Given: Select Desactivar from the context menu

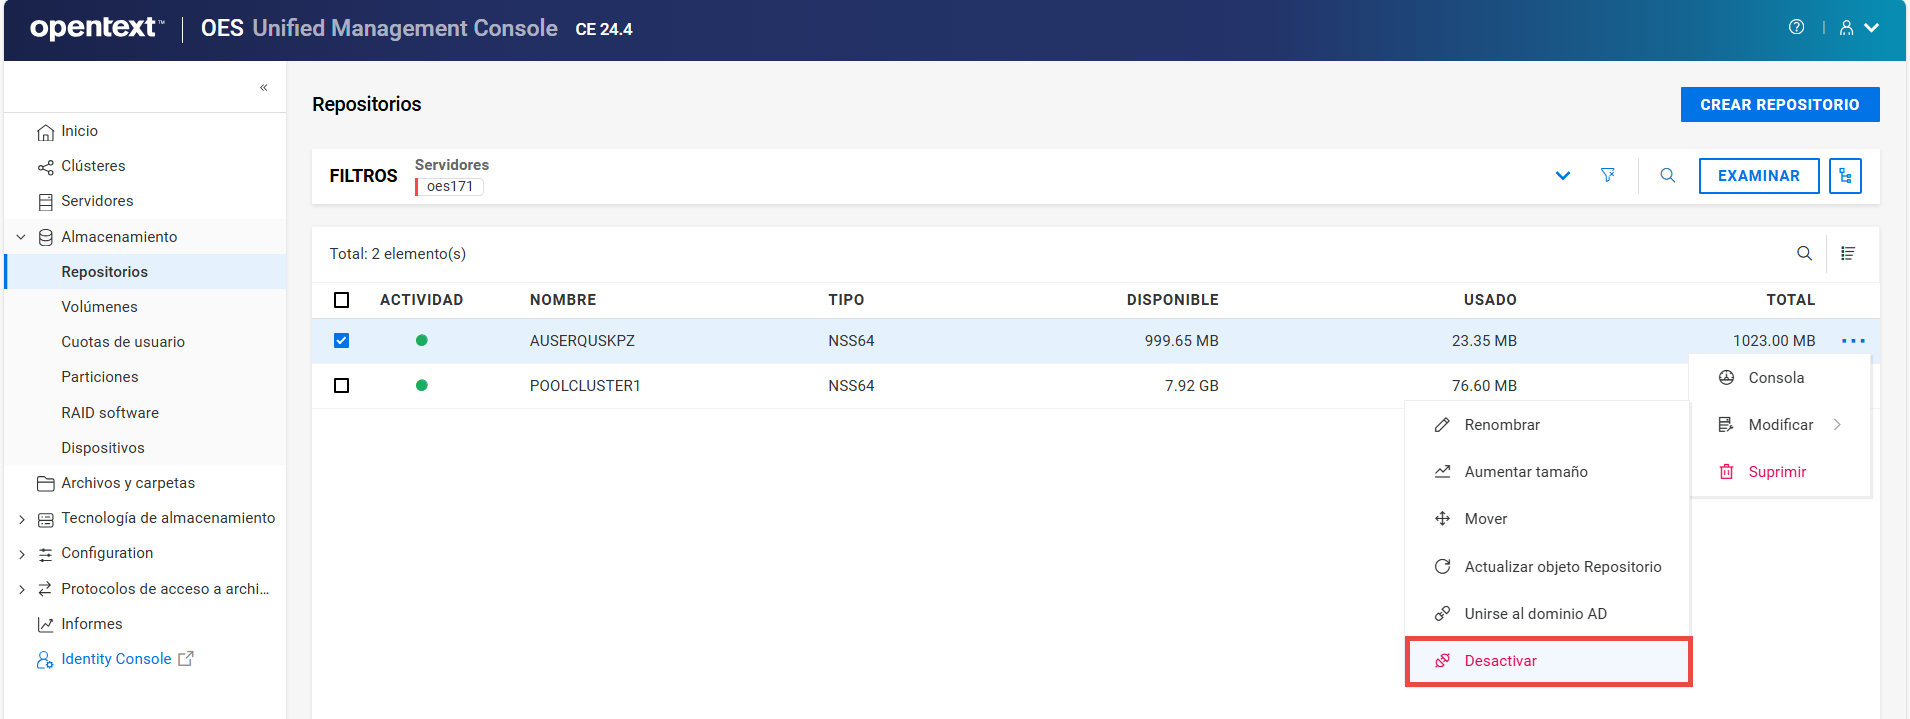Looking at the screenshot, I should click(x=1500, y=661).
